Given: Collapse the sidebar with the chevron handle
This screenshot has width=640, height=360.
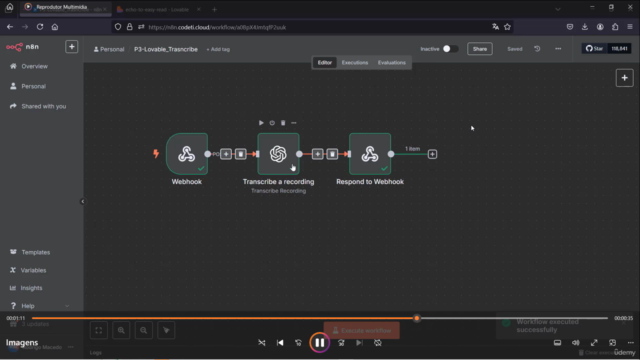Looking at the screenshot, I should coord(82,201).
